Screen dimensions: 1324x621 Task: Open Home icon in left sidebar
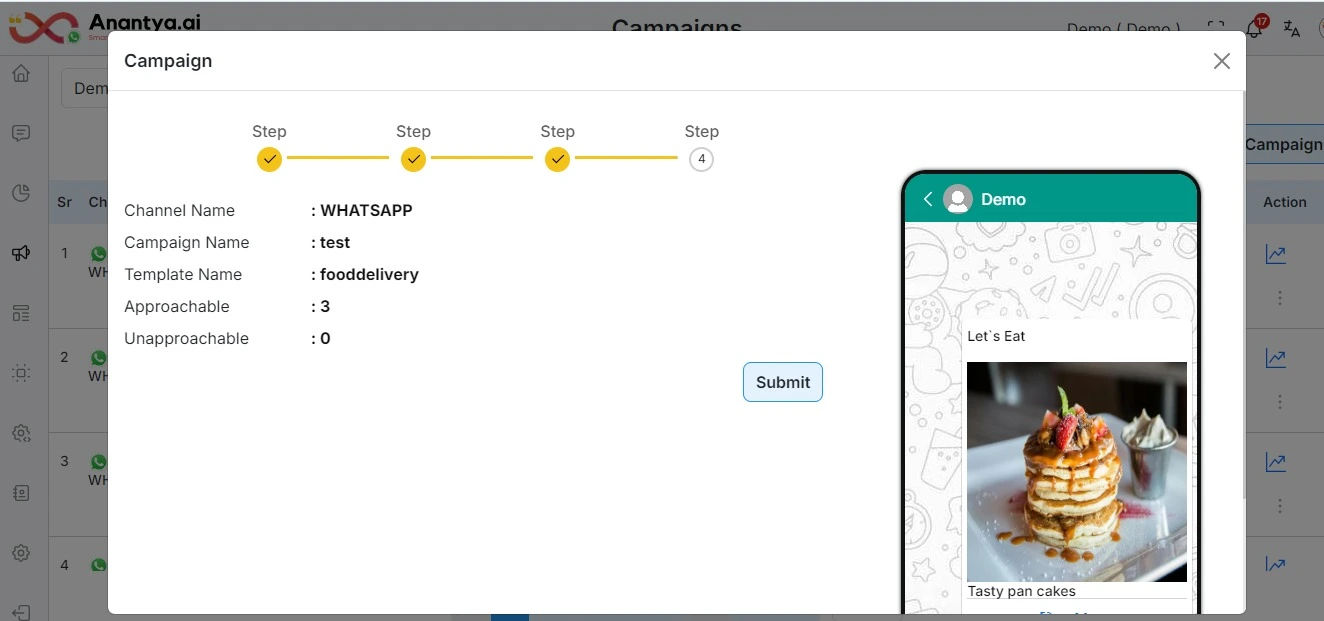(x=21, y=73)
